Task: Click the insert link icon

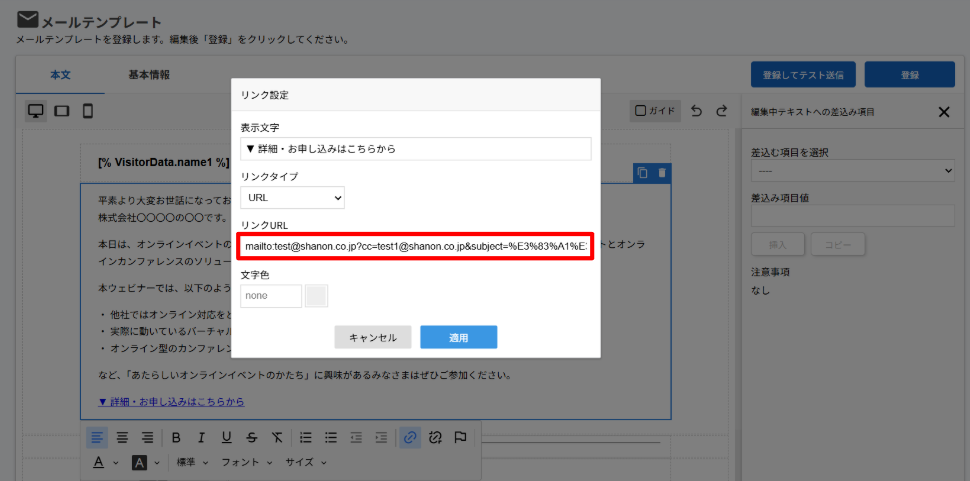Action: 410,438
